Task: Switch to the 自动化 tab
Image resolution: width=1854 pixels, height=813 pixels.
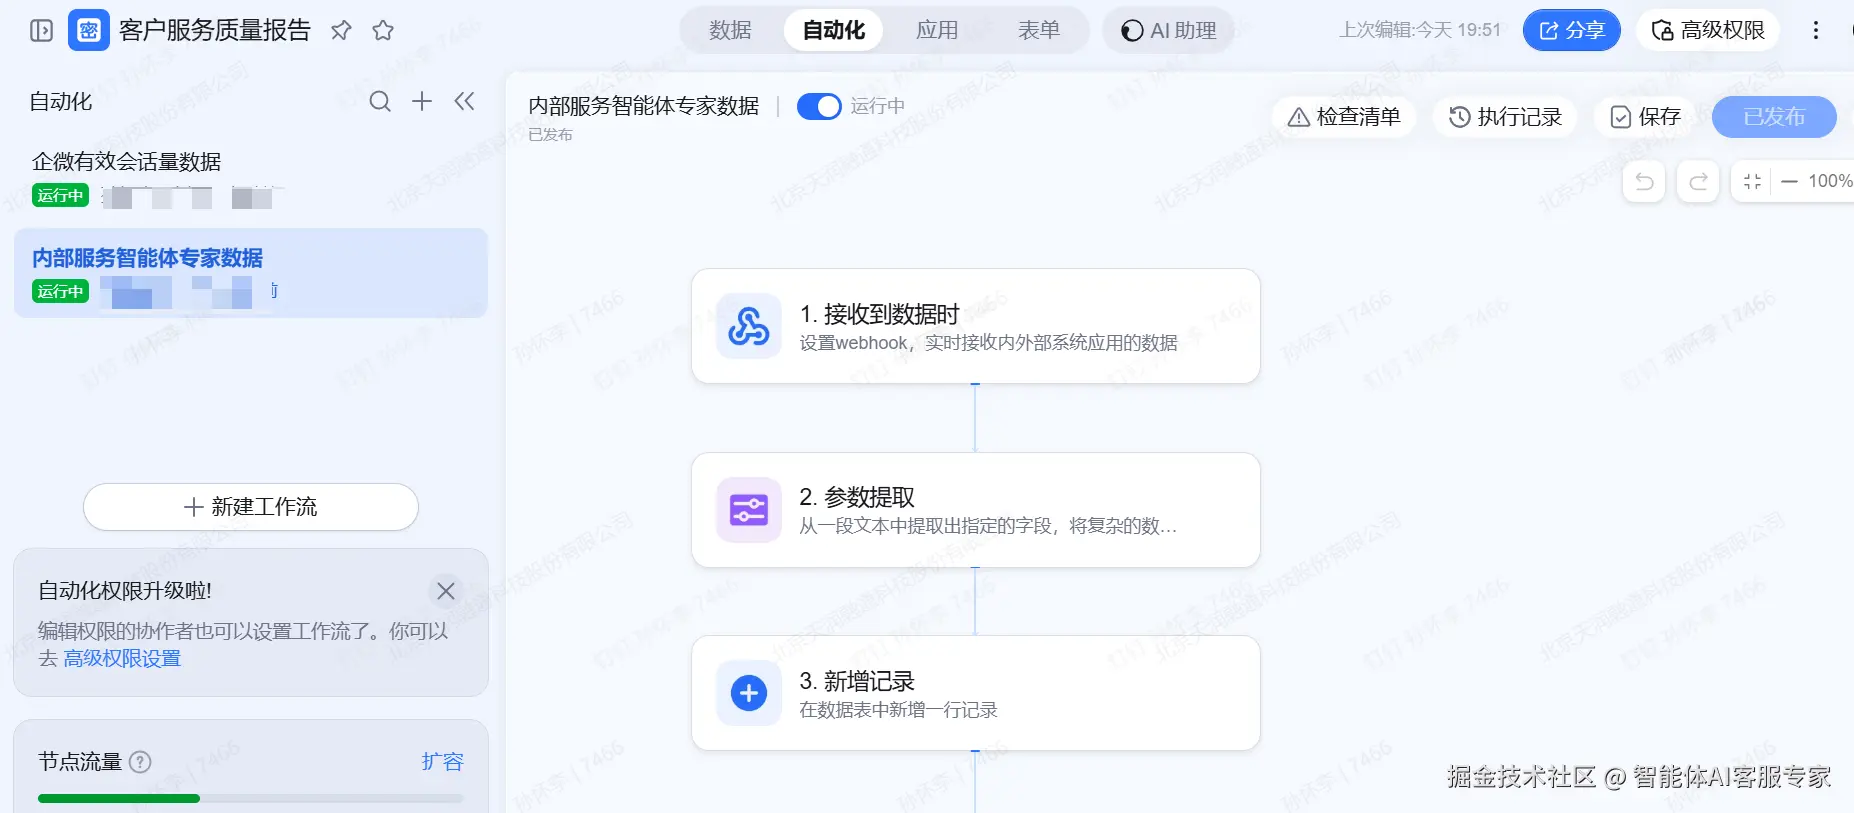Action: [x=834, y=30]
